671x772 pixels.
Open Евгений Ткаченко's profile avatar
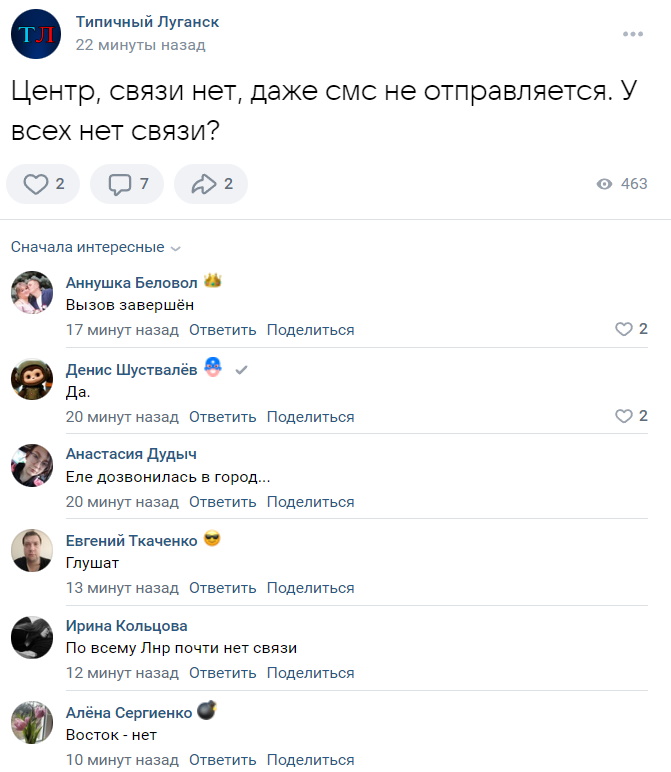pos(32,551)
